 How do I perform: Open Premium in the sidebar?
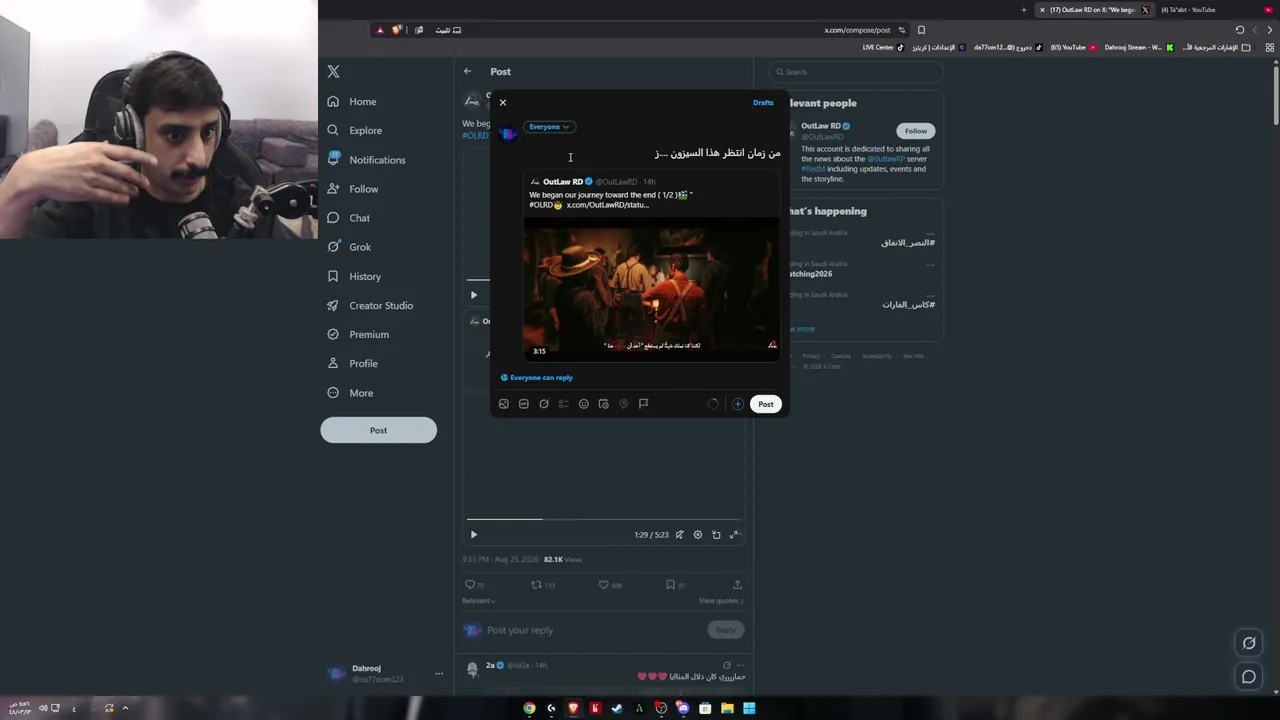click(x=358, y=335)
